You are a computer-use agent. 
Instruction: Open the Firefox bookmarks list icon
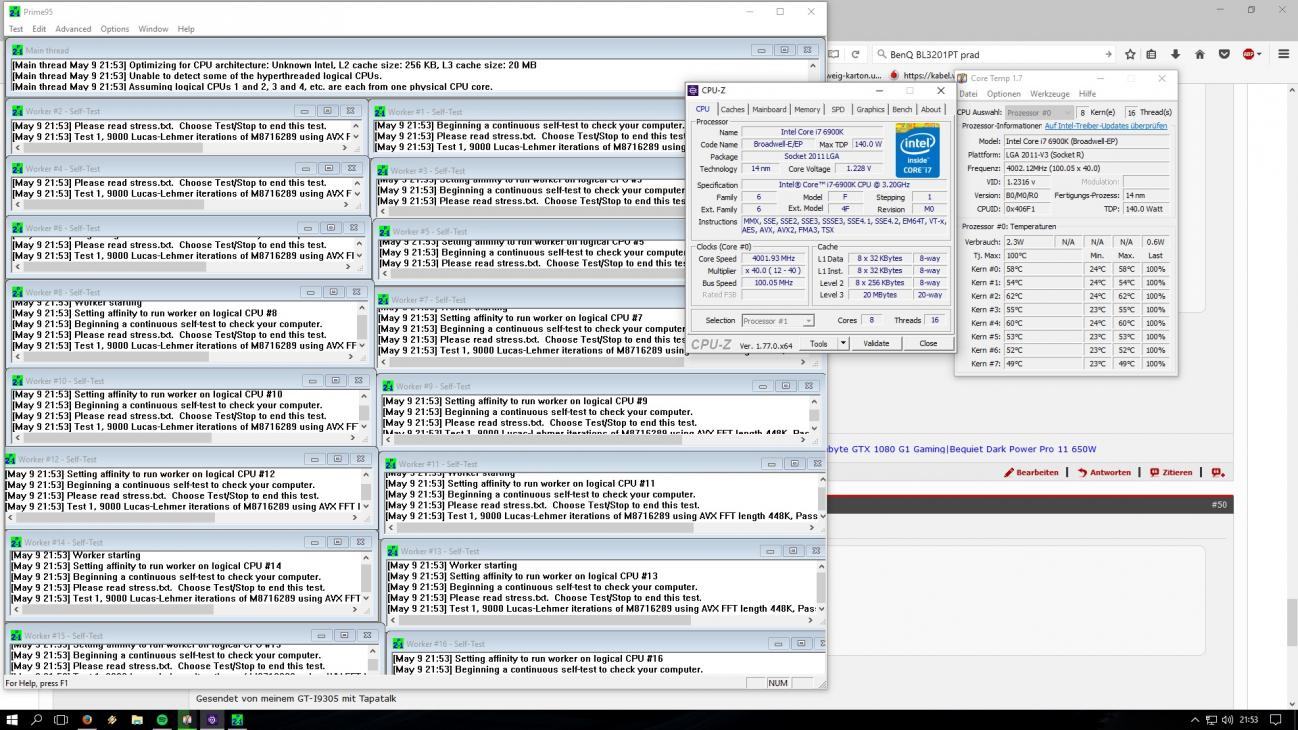(1151, 55)
